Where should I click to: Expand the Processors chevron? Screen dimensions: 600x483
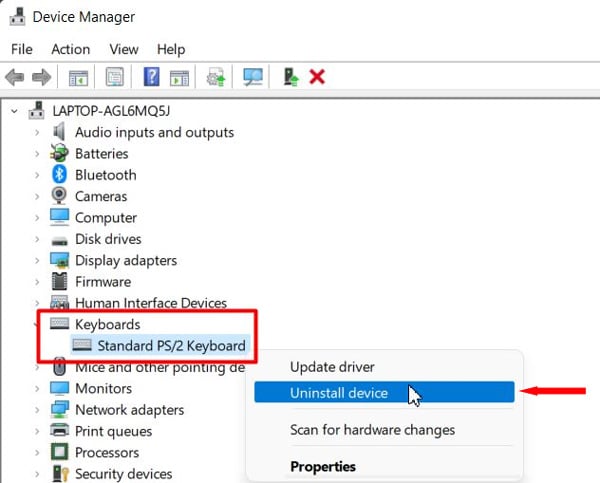37,453
